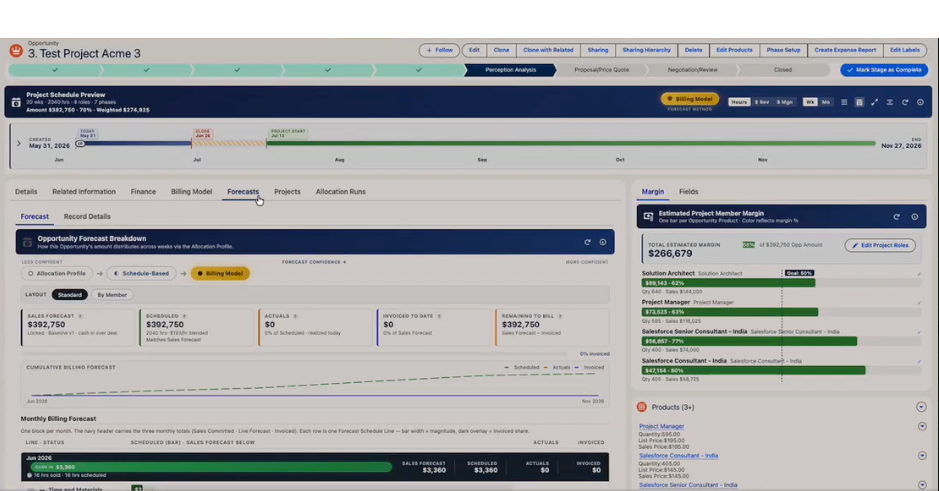Click Actuals card help icon
The width and height of the screenshot is (939, 491).
pyautogui.click(x=295, y=316)
